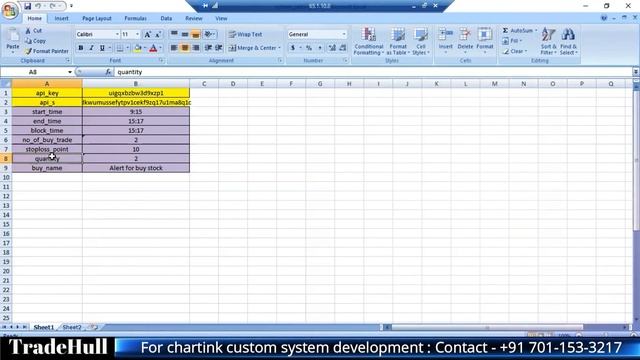Open Cell Styles gallery
The image size is (640, 360).
coord(421,41)
